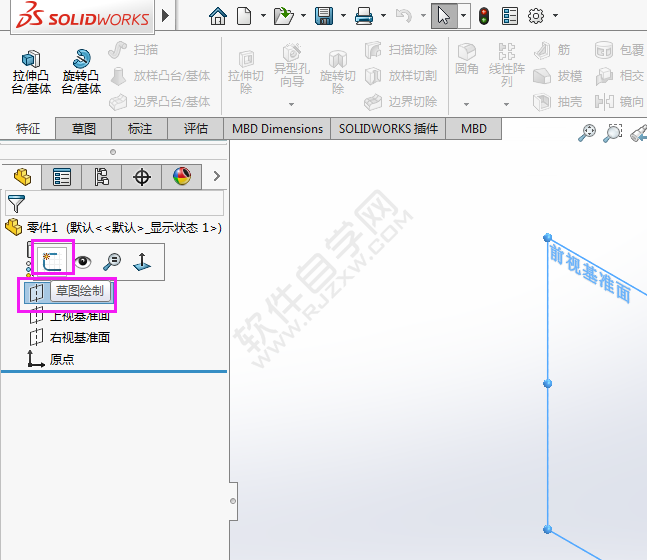Click the Zoom to Selection magnifier icon
Image resolution: width=647 pixels, height=560 pixels.
[111, 262]
